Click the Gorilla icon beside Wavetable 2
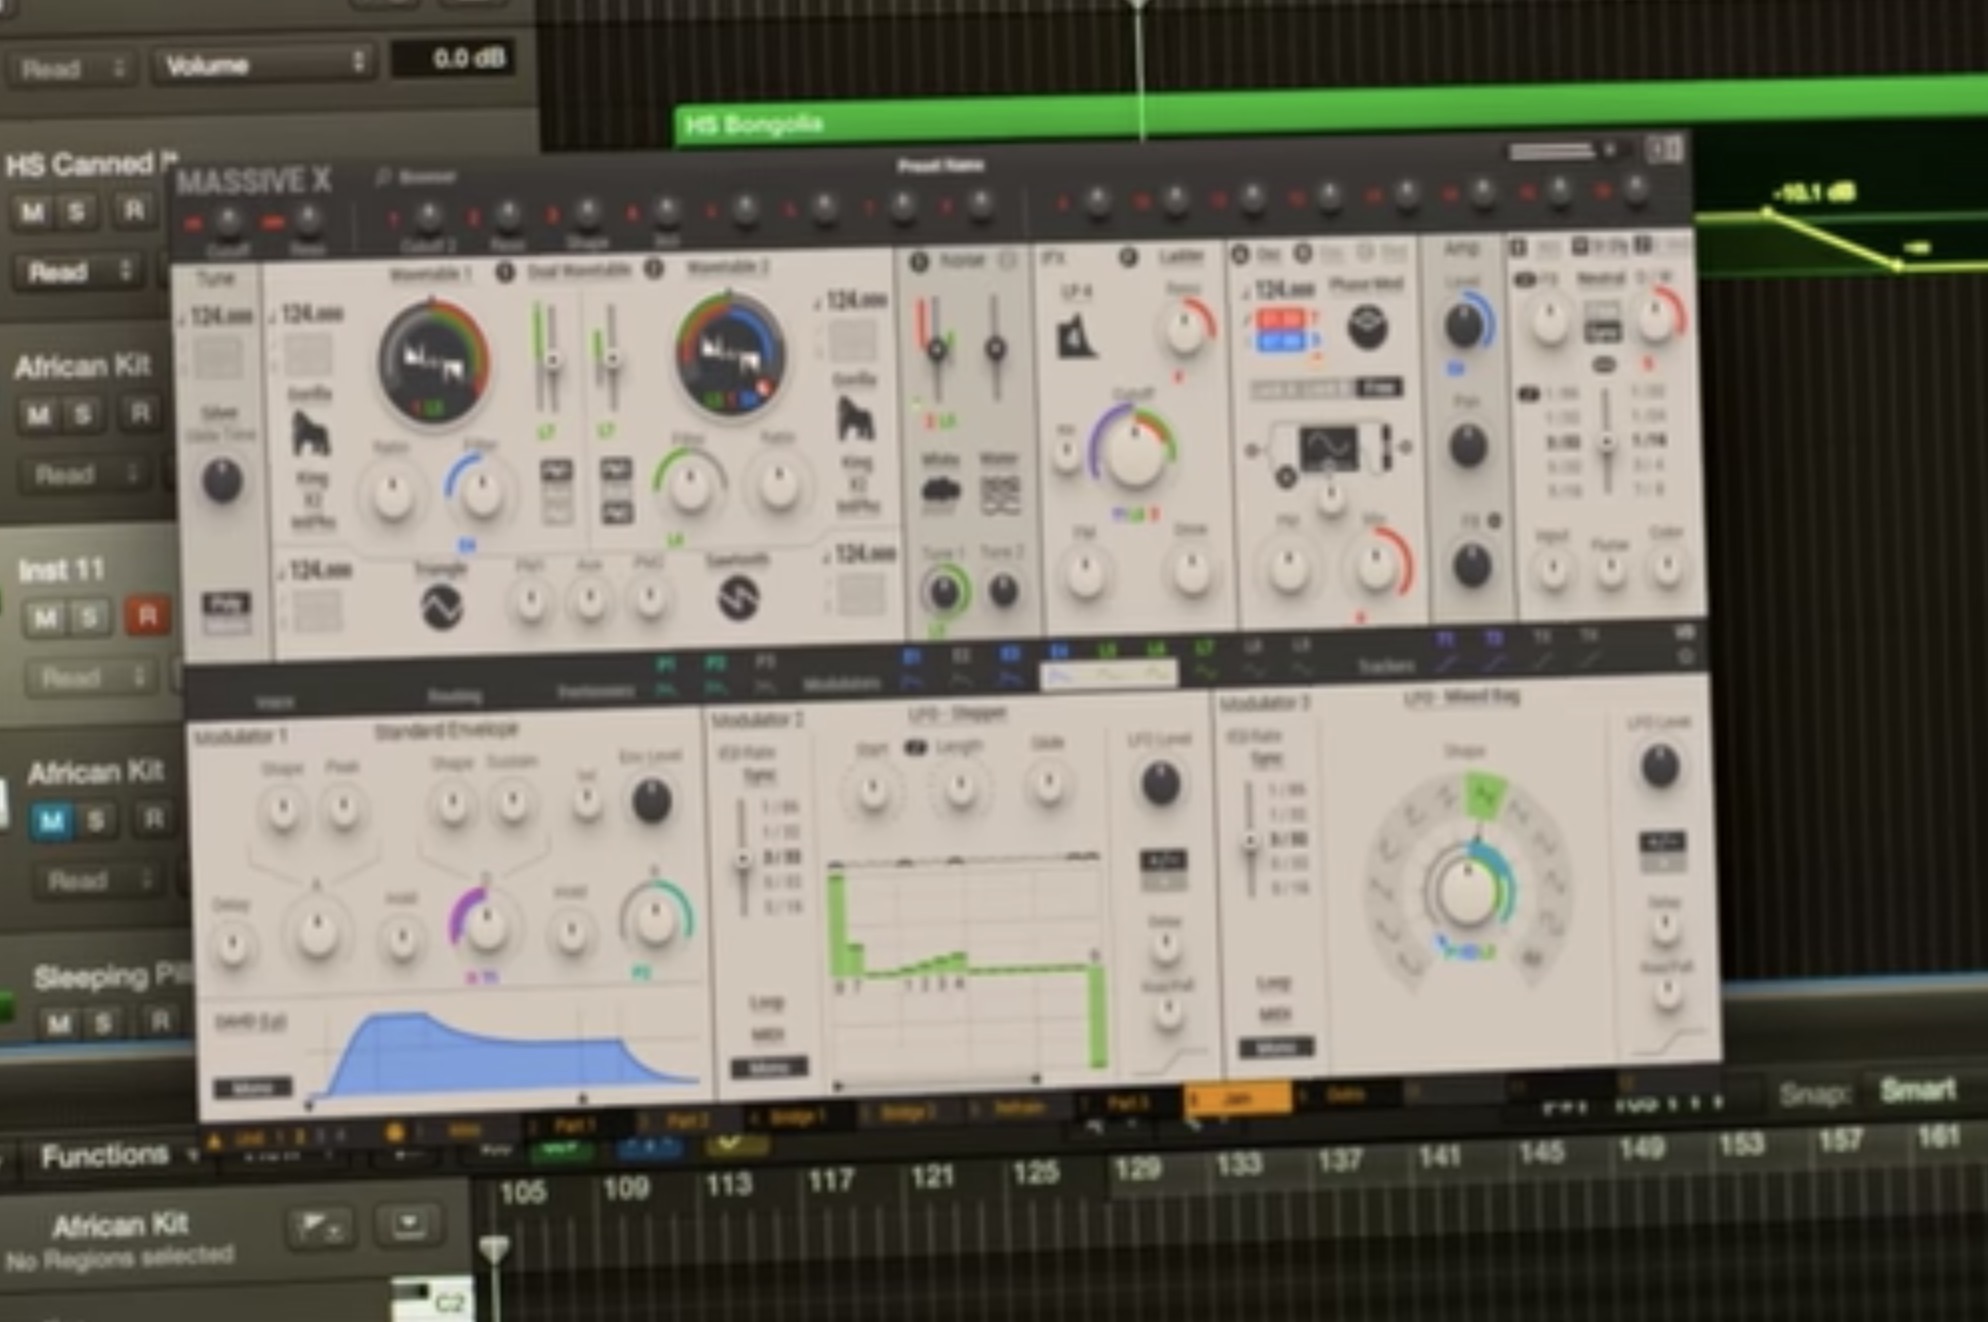This screenshot has width=1988, height=1322. click(855, 417)
